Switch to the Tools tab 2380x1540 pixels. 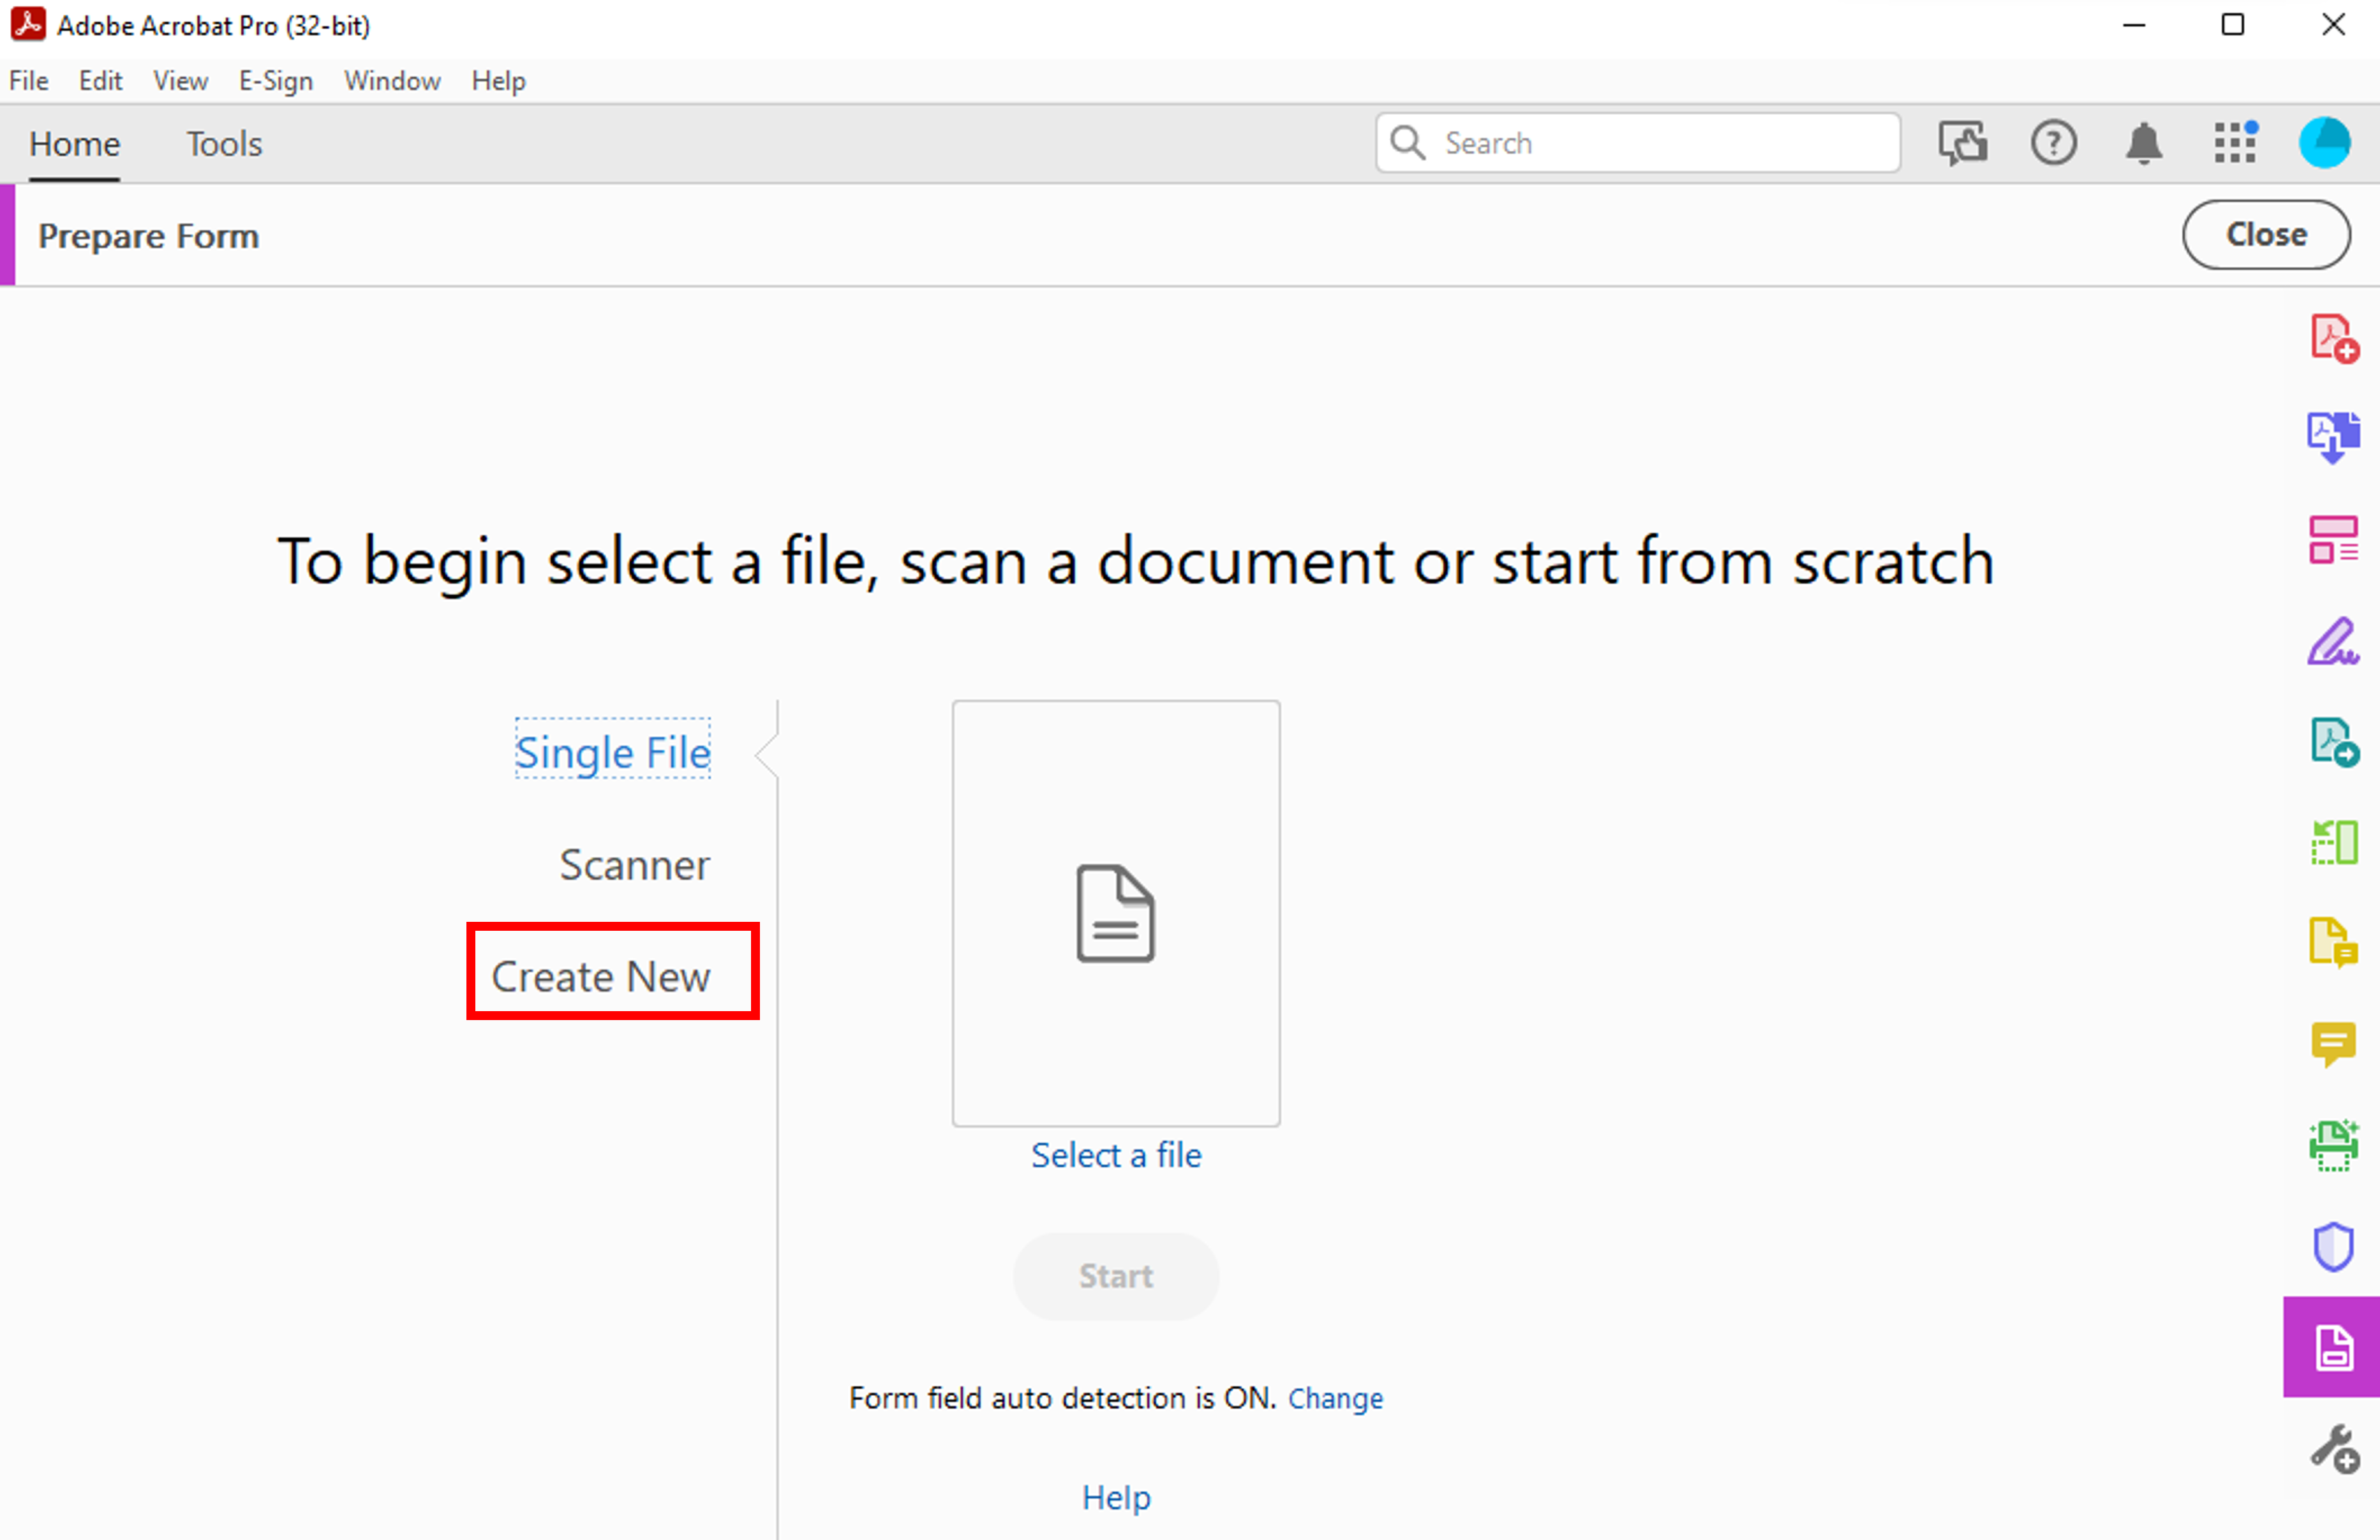(224, 144)
